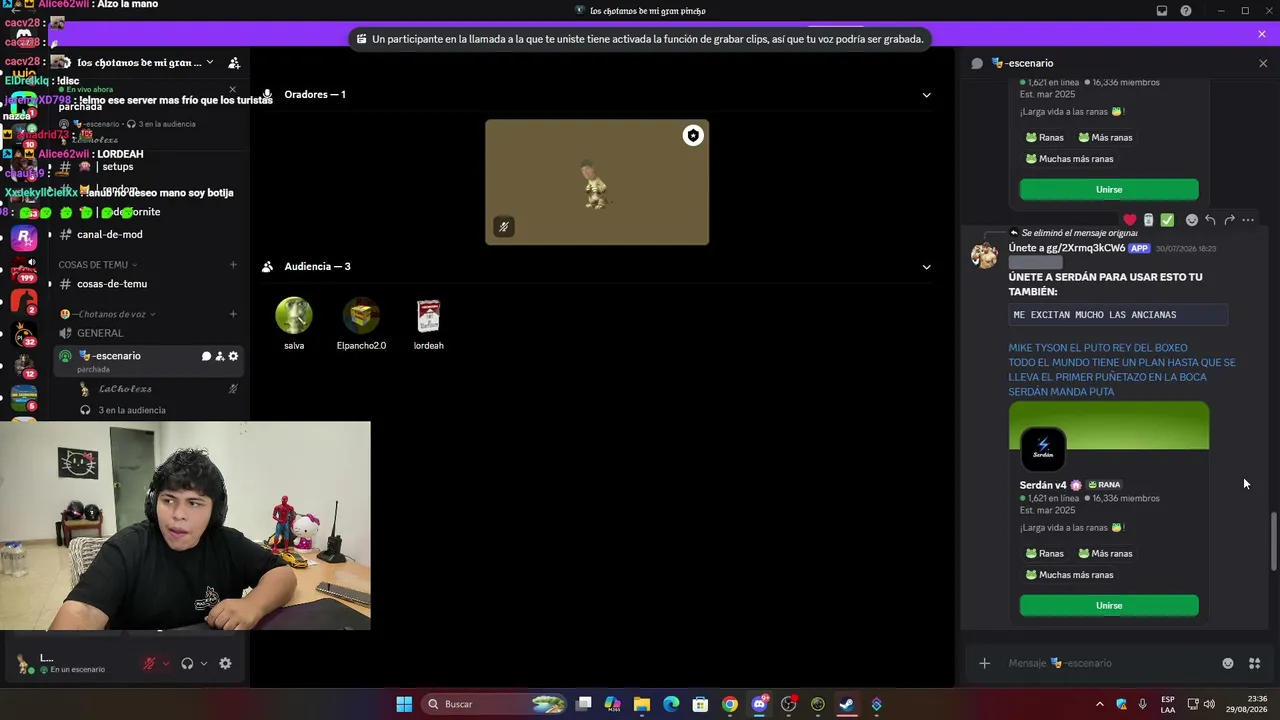
Task: Click the chat panel scrollbar thumb
Action: pyautogui.click(x=1273, y=541)
